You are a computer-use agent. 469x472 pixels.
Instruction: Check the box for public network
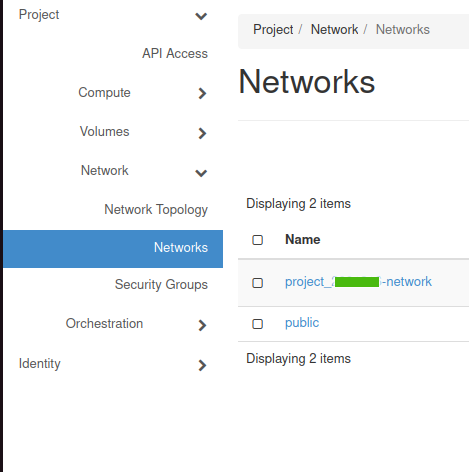(257, 324)
